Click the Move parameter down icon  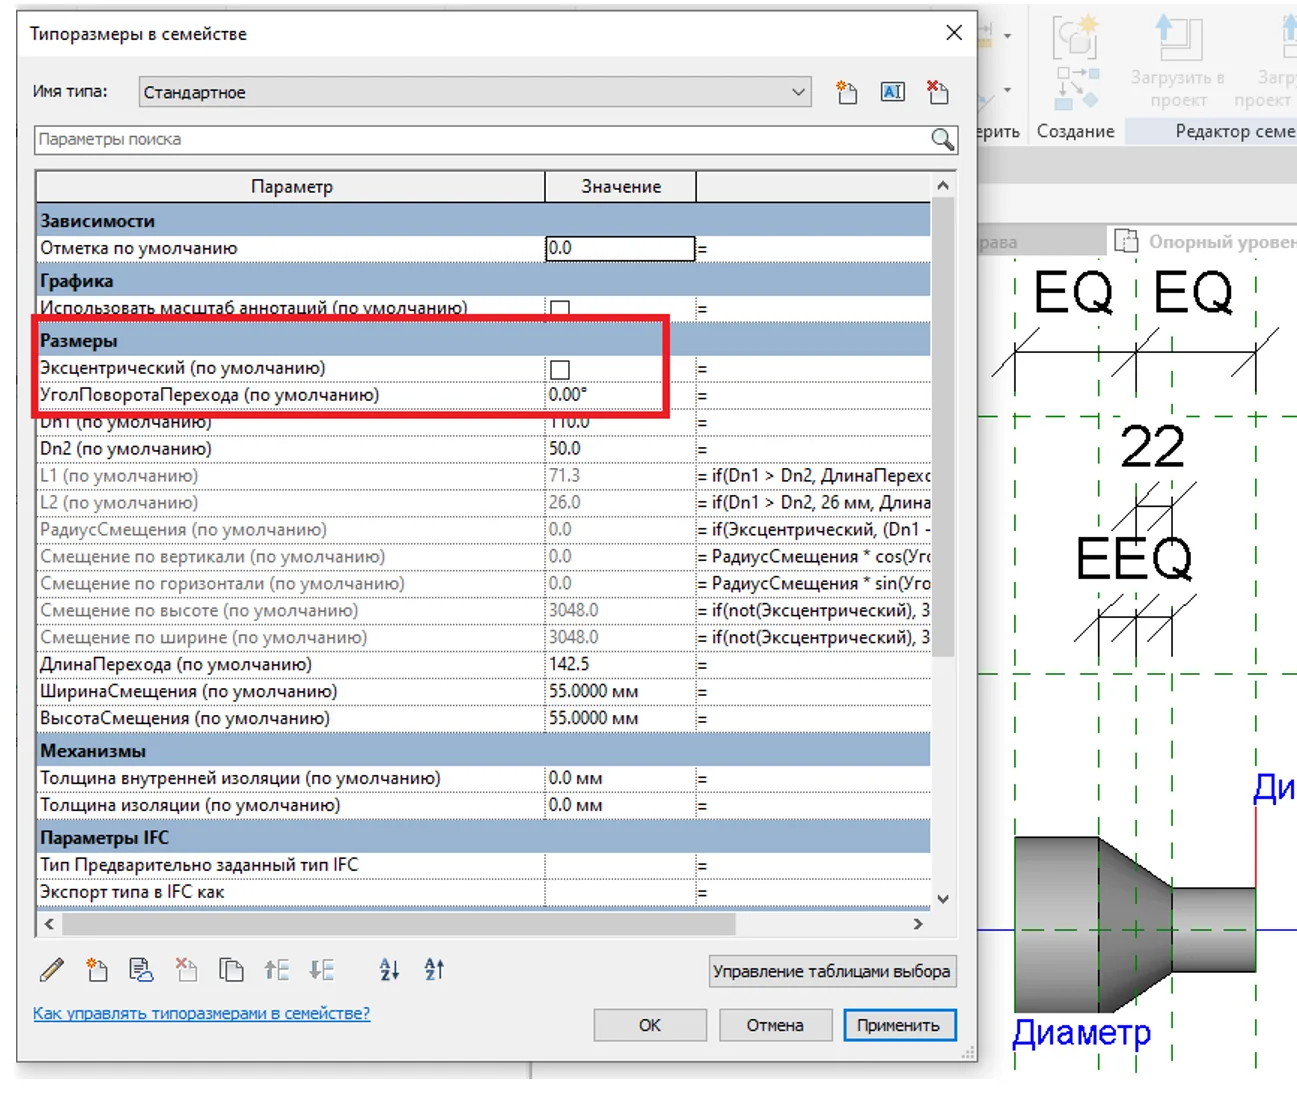click(x=321, y=969)
